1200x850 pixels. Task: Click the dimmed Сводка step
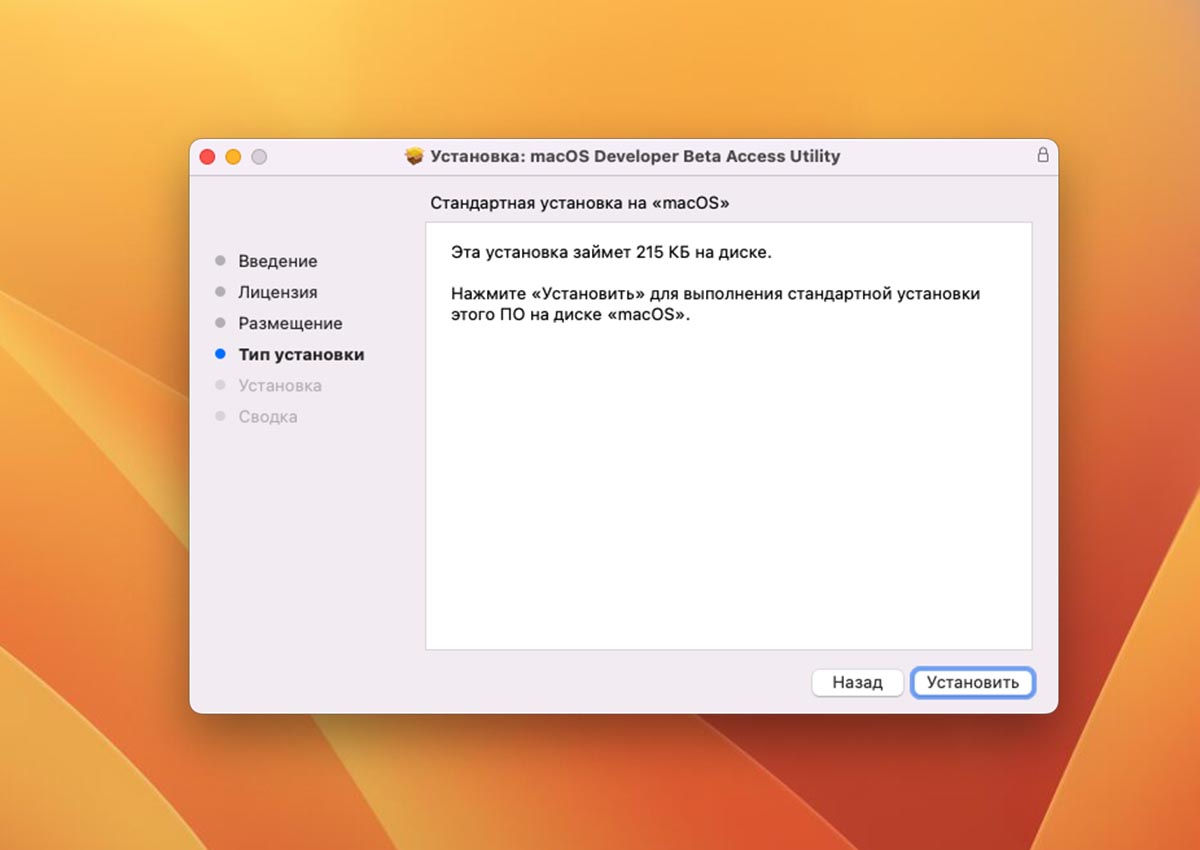267,416
